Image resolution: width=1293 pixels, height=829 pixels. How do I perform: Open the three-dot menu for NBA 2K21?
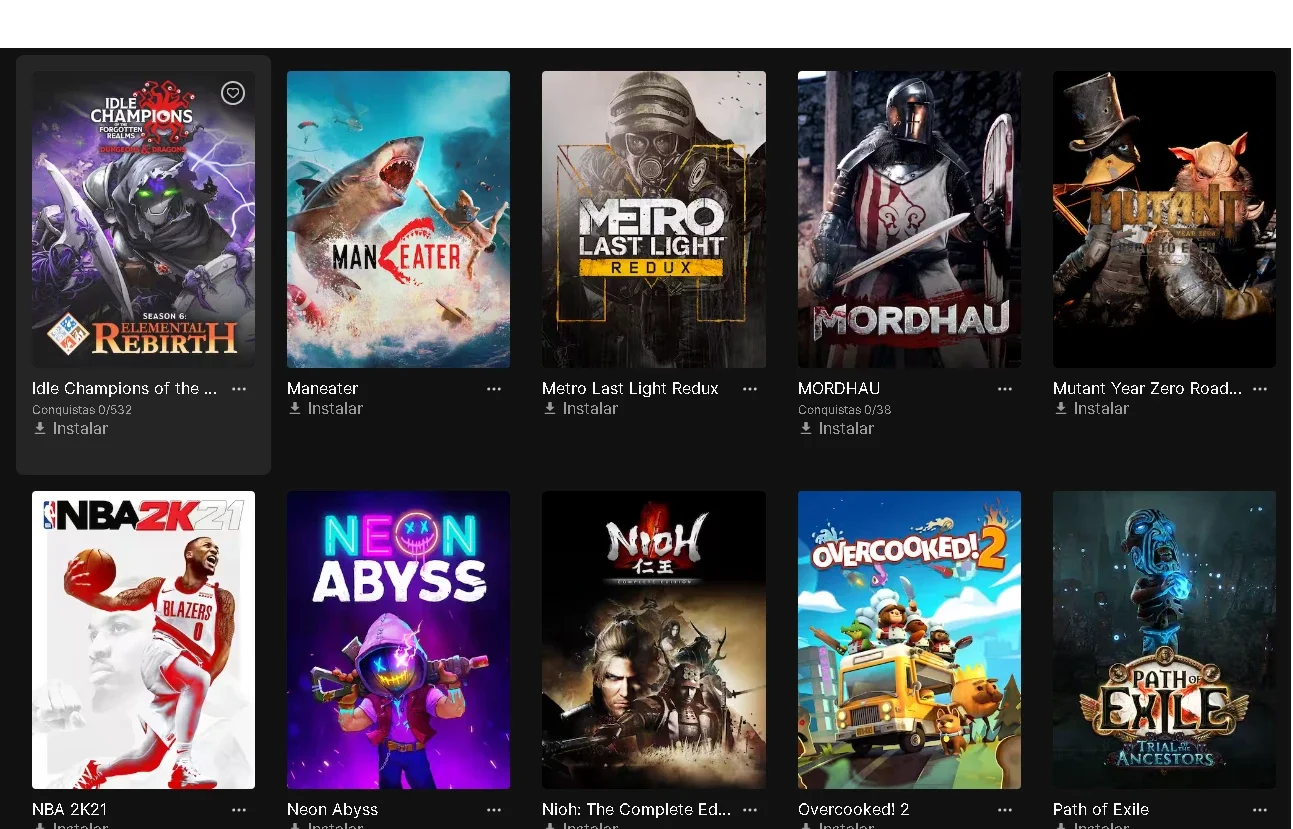coord(239,810)
